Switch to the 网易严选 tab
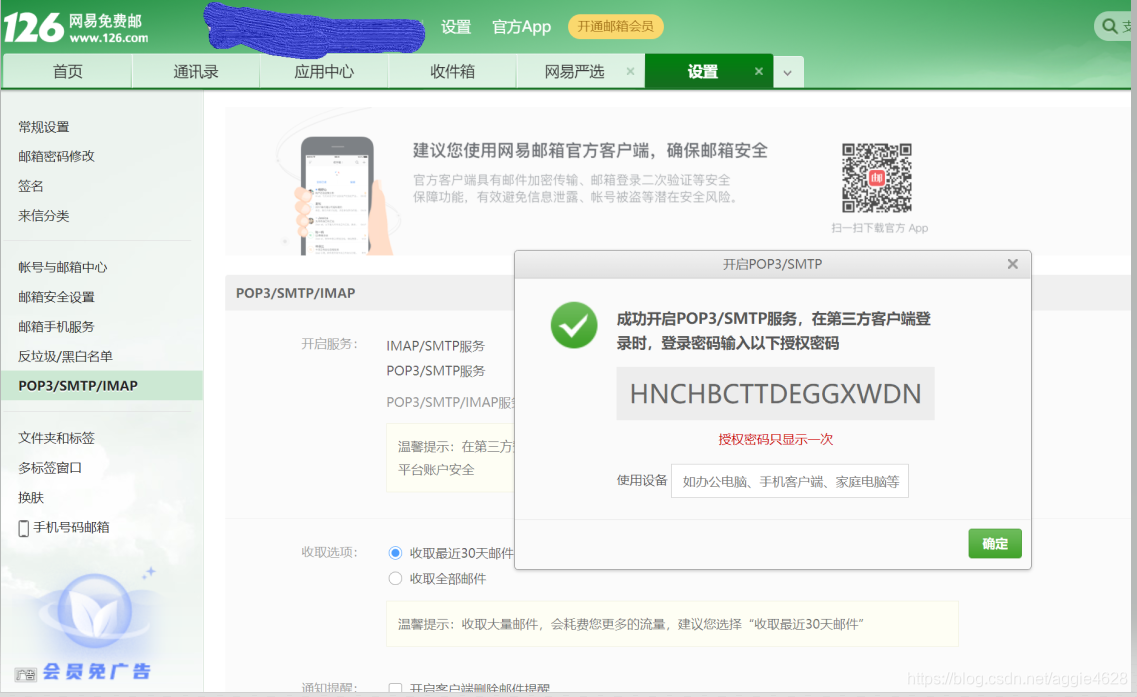 (x=574, y=72)
